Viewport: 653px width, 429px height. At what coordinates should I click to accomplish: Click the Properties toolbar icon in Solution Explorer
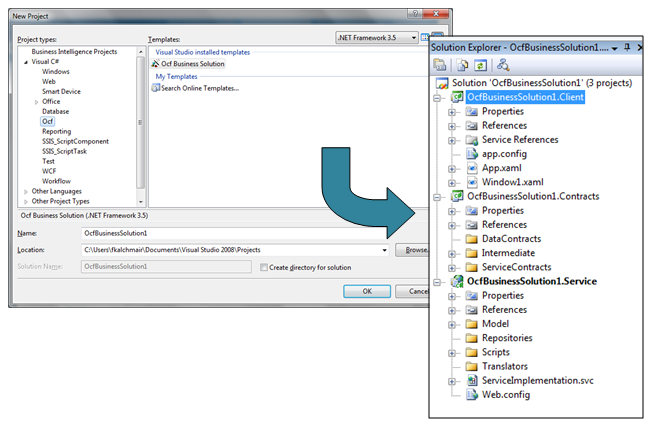coord(440,65)
